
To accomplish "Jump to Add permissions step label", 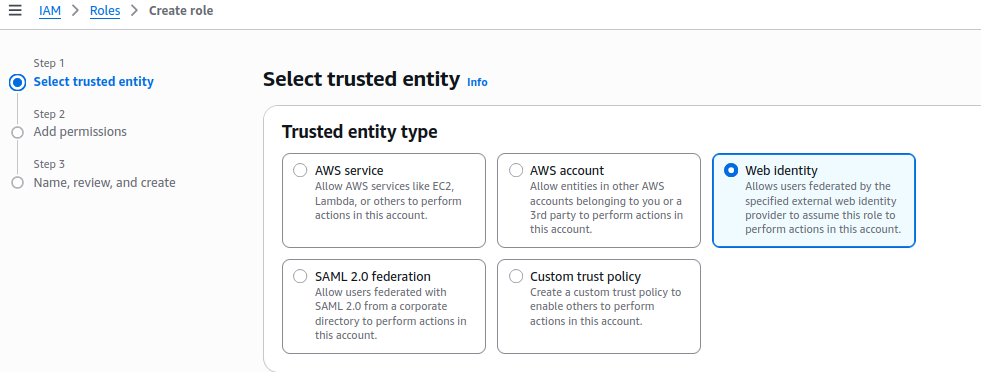I will click(x=80, y=132).
